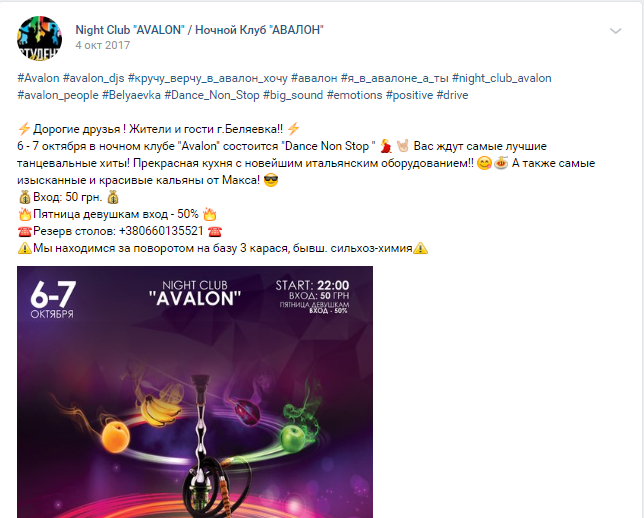Follow hashtag #кручу_верчу_в_авалон_хочу
Viewport: 644px width, 518px height.
click(x=207, y=78)
